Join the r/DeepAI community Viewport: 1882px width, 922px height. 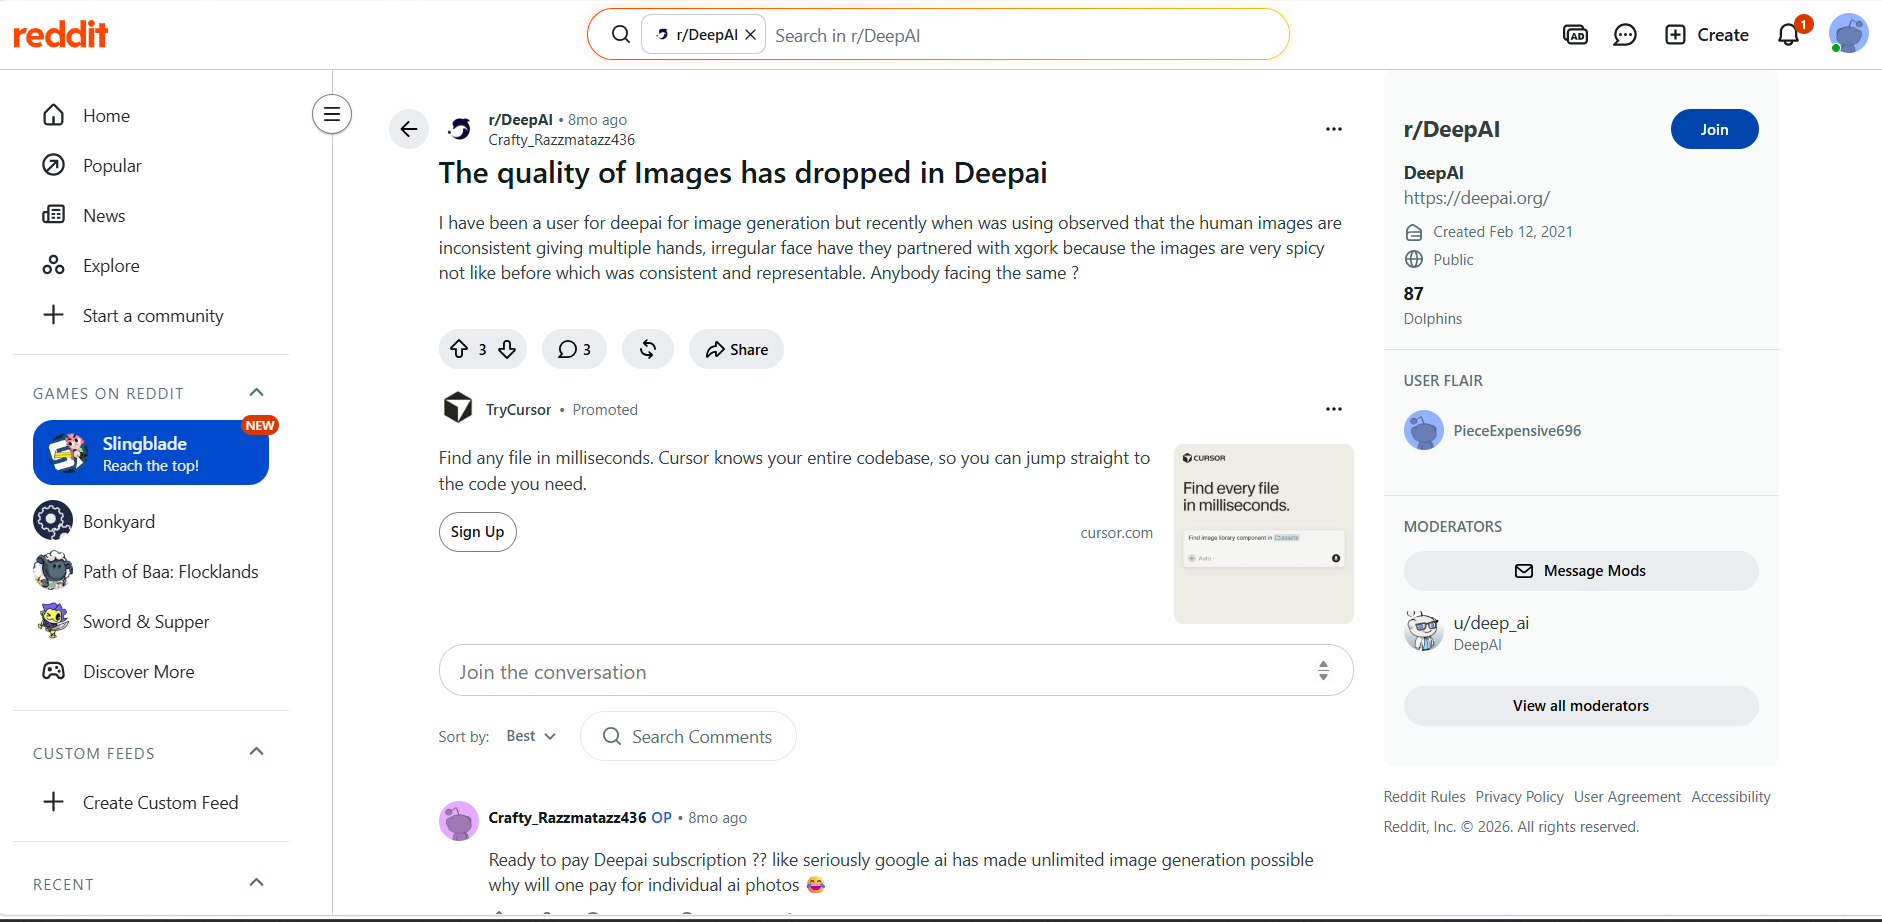coord(1714,129)
